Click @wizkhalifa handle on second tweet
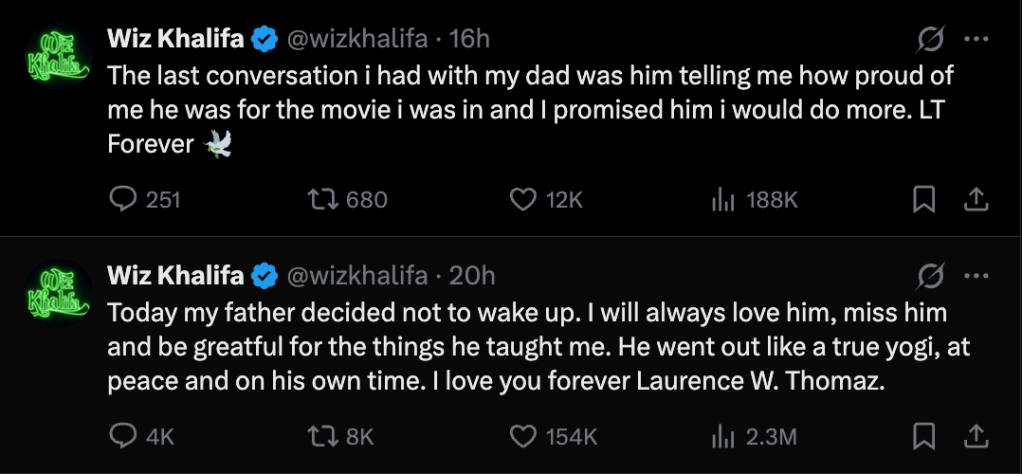1022x474 pixels. (357, 275)
